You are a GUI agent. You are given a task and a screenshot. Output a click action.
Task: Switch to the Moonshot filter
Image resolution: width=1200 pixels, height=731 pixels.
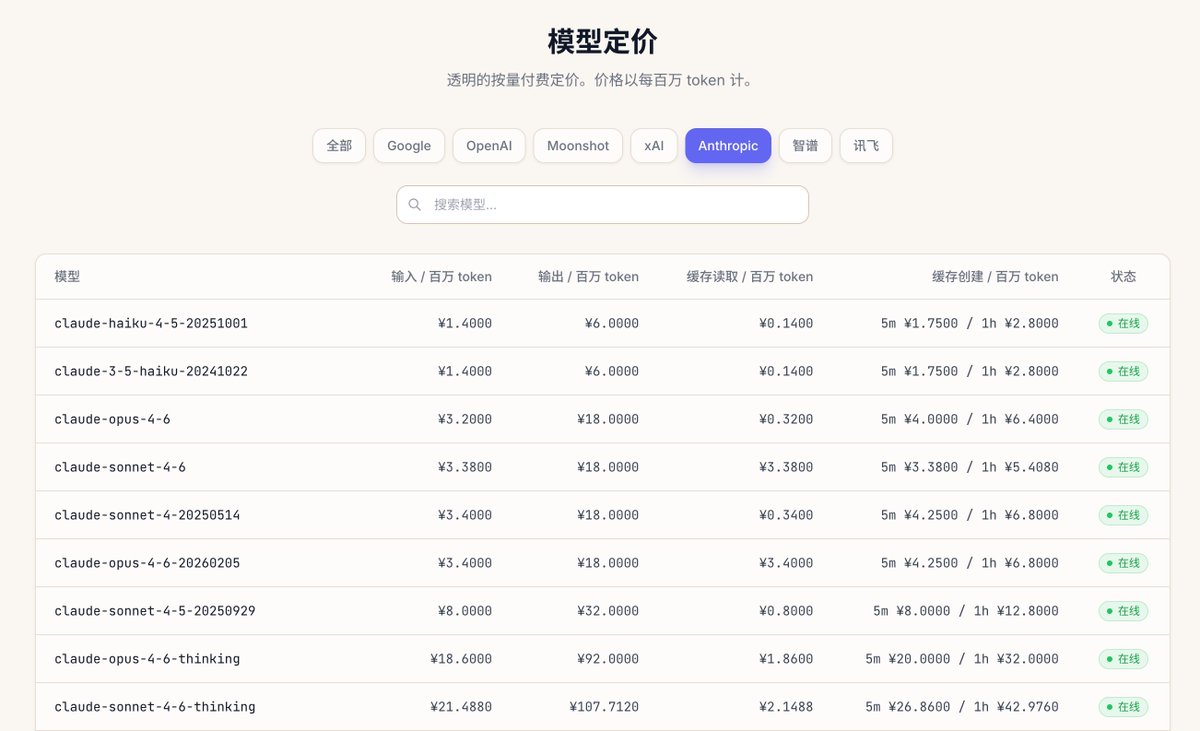[578, 145]
